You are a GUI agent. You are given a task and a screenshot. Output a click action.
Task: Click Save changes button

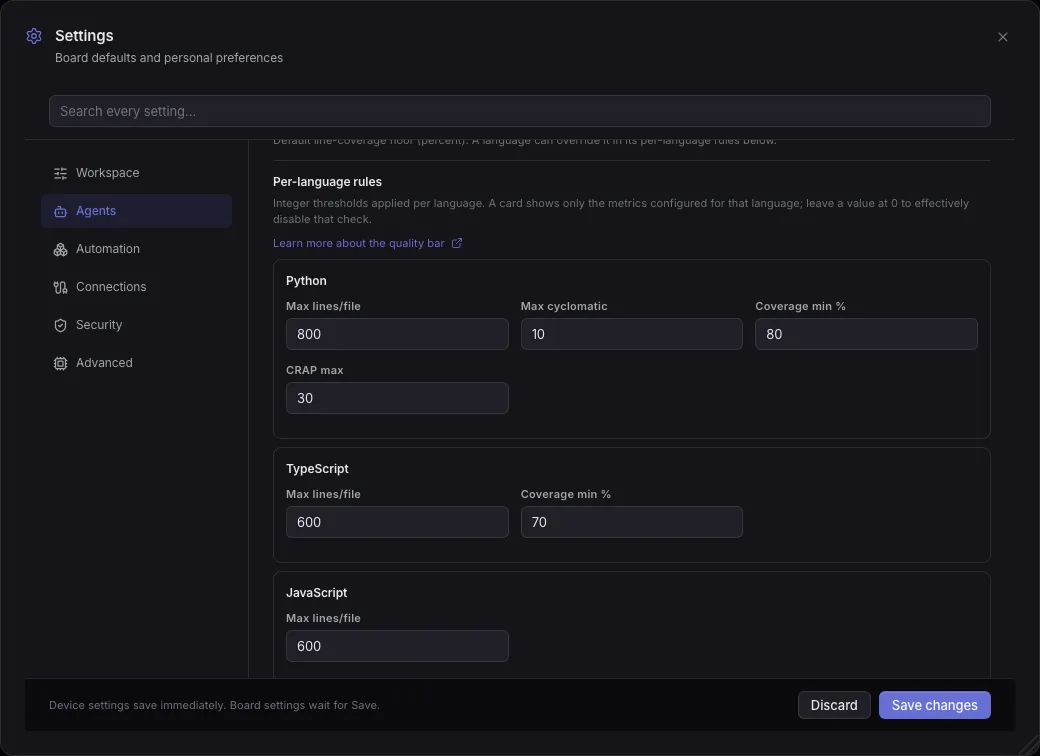934,705
